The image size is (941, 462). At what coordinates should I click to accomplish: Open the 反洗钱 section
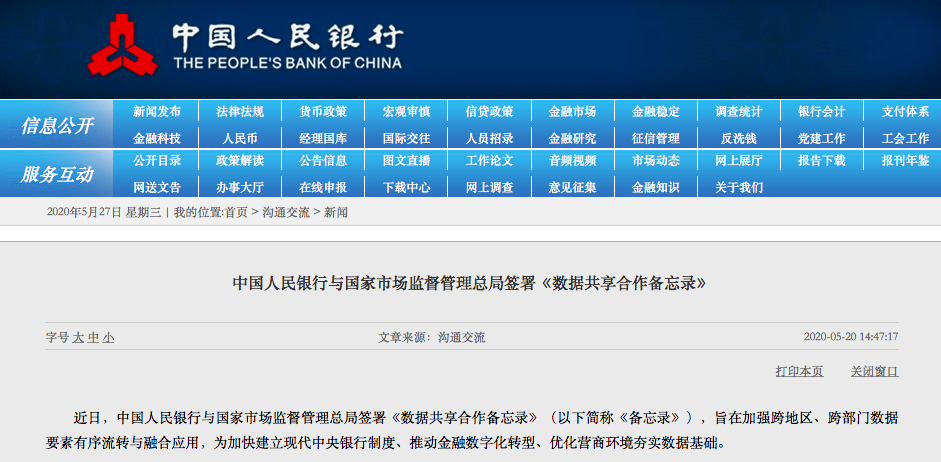pos(738,138)
